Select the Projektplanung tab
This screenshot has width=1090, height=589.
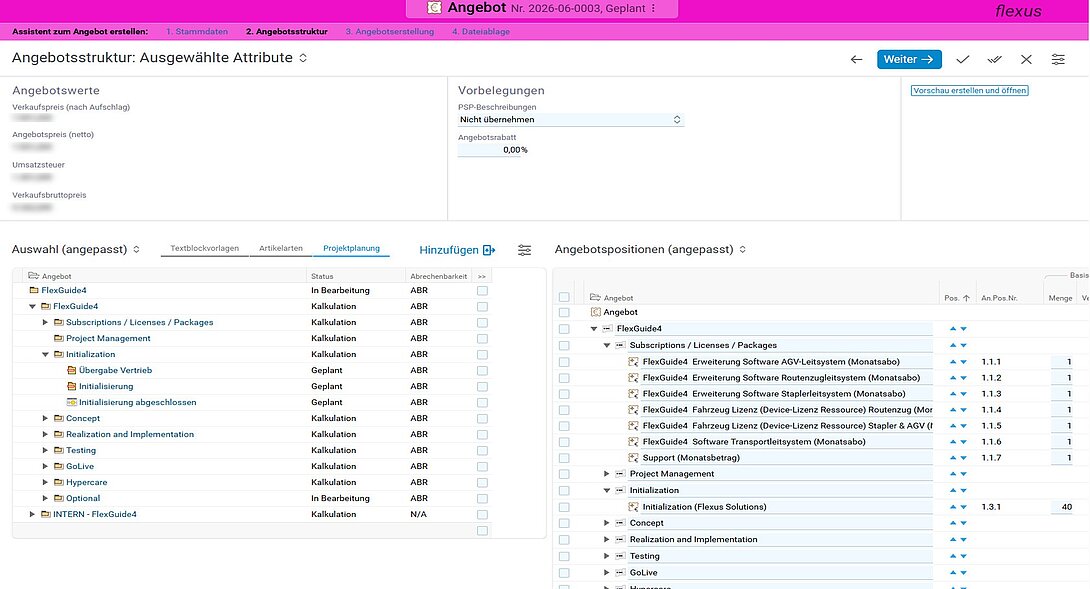tap(351, 248)
